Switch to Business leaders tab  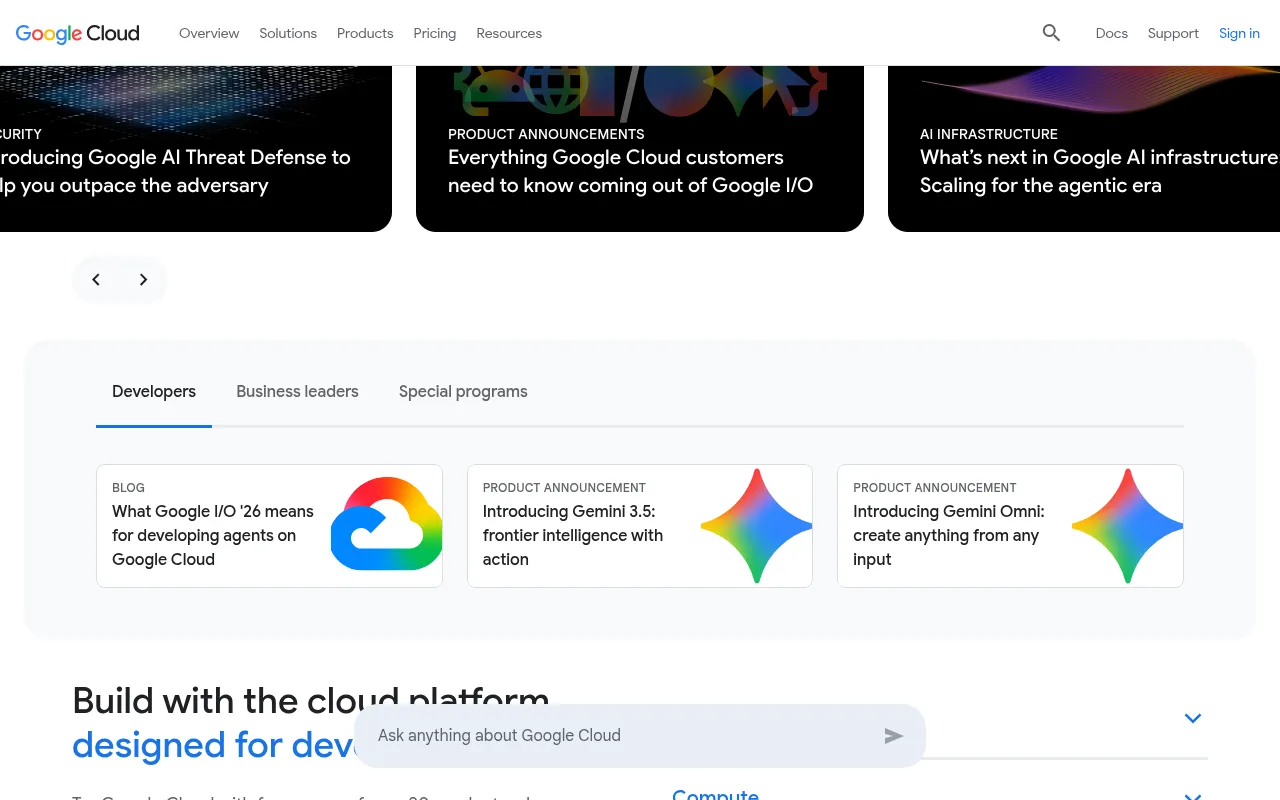[297, 392]
